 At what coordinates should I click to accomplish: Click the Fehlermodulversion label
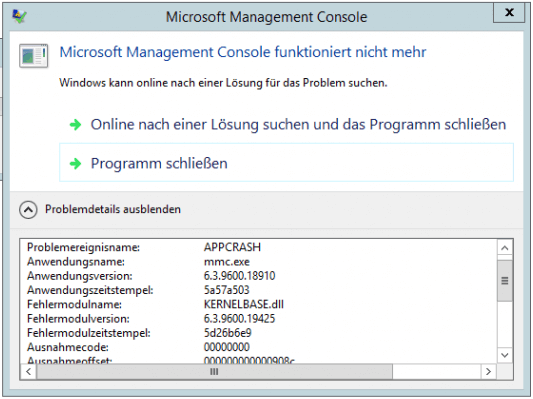[78, 319]
